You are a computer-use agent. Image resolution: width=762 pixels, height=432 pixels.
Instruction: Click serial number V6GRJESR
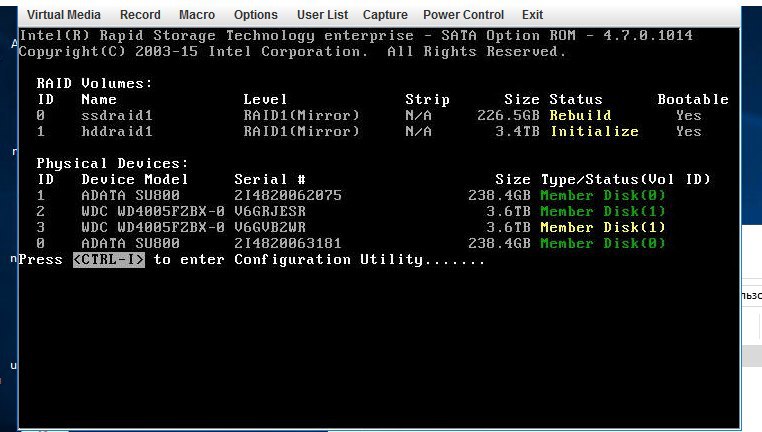[x=270, y=211]
